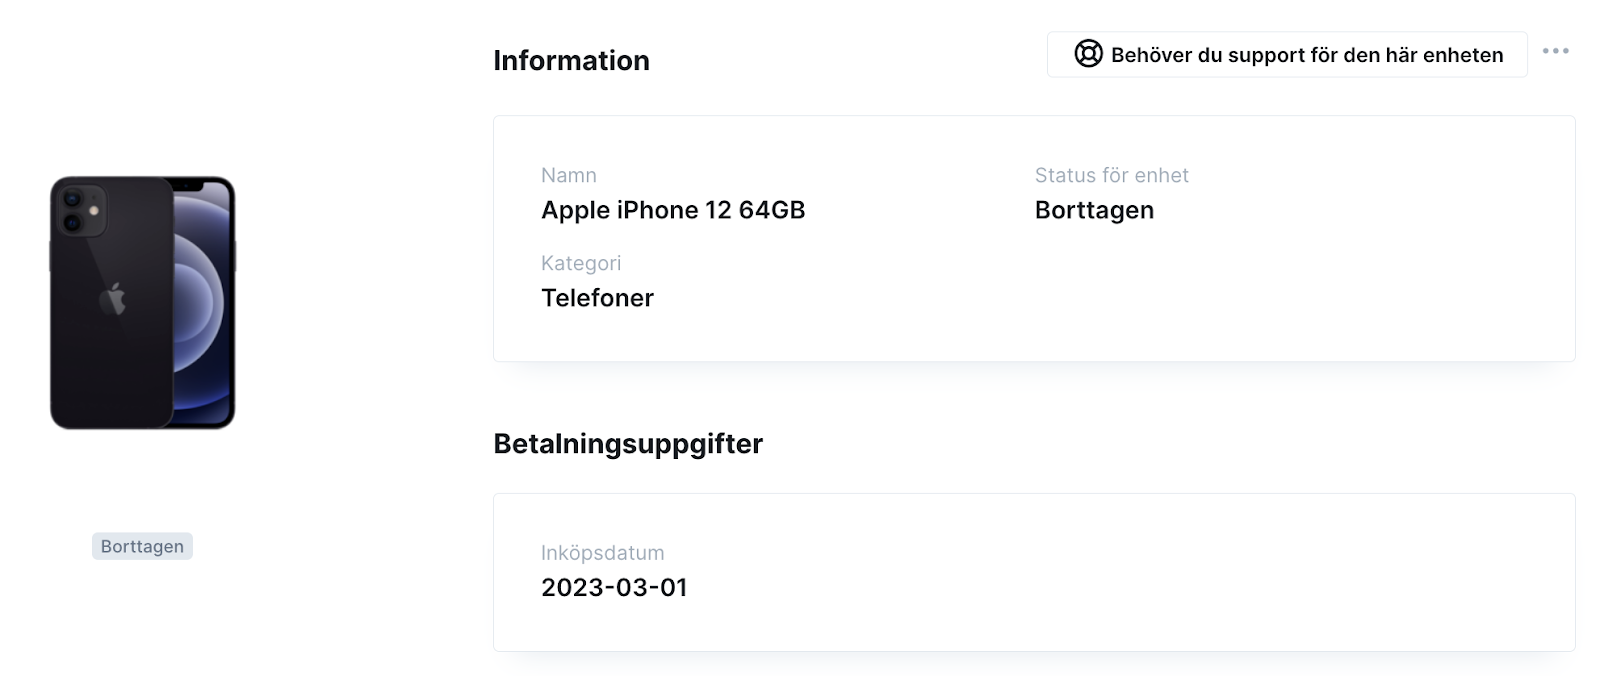
Task: Open the three-dot more options menu
Action: click(1555, 51)
